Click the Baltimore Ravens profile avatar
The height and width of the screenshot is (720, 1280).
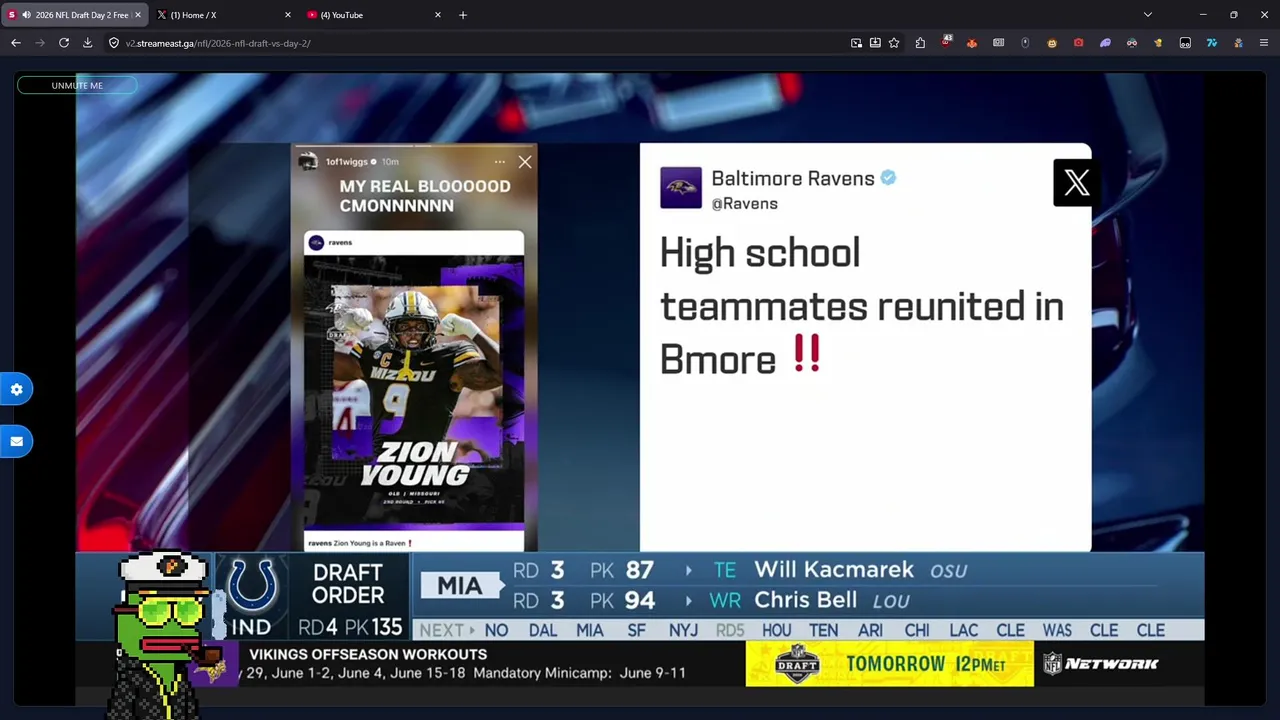point(681,188)
